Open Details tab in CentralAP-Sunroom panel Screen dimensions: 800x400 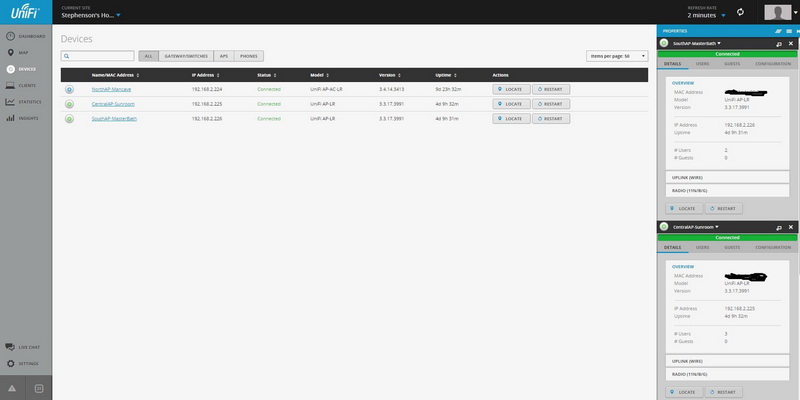click(672, 247)
